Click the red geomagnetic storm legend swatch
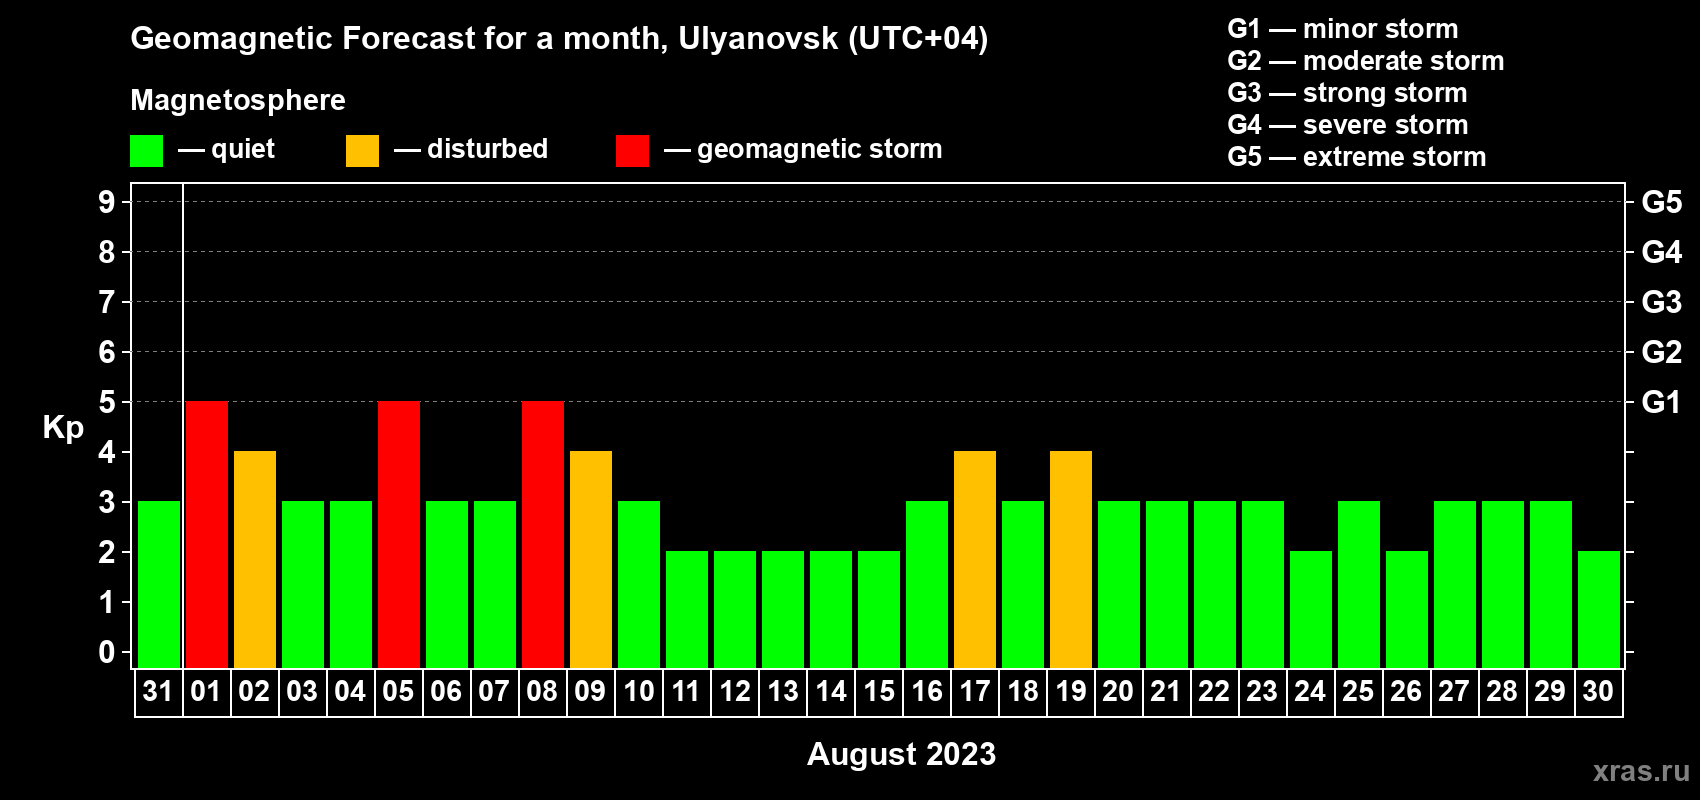 click(x=632, y=151)
